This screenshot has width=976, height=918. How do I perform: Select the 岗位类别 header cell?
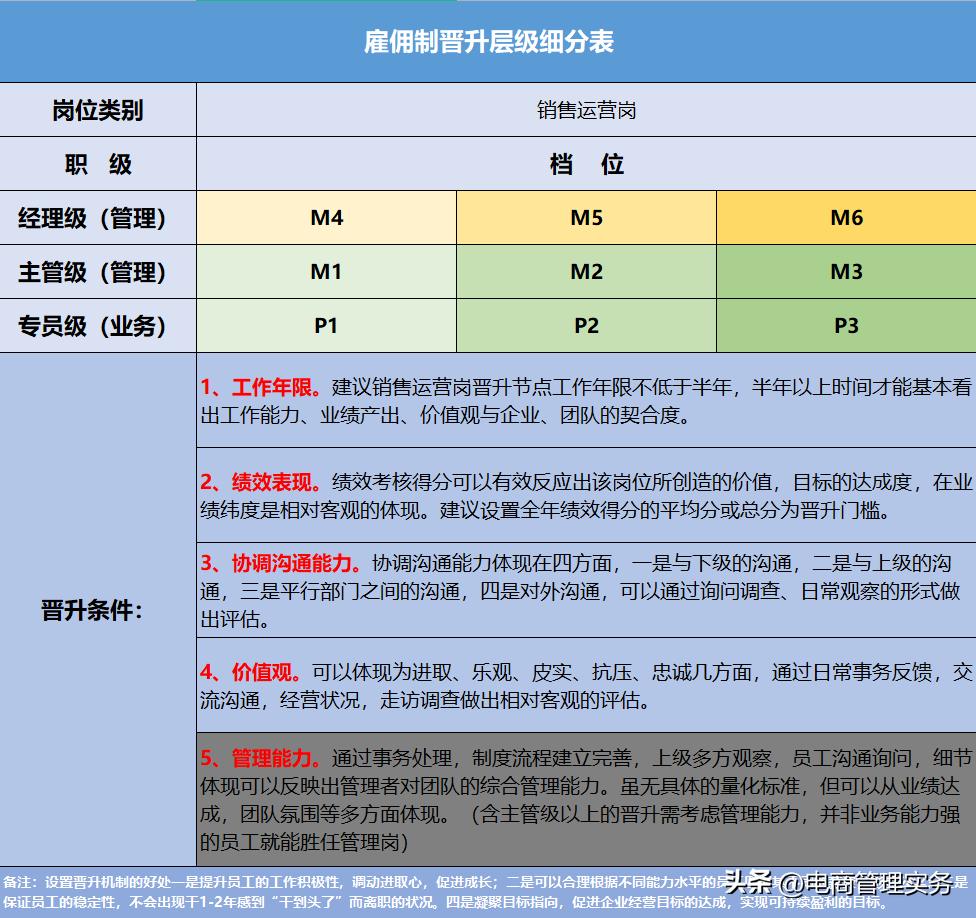[97, 110]
